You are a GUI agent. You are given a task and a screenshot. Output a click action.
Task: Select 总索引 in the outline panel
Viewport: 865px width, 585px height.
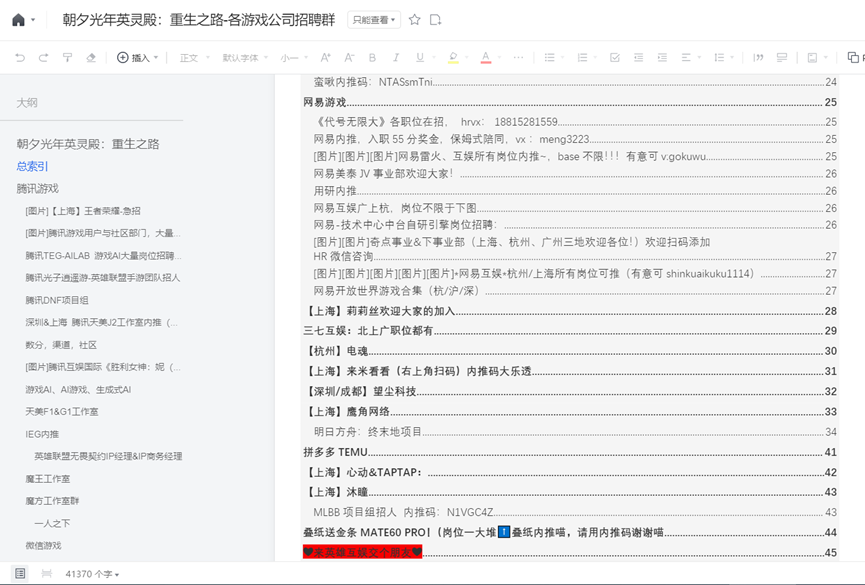(32, 166)
